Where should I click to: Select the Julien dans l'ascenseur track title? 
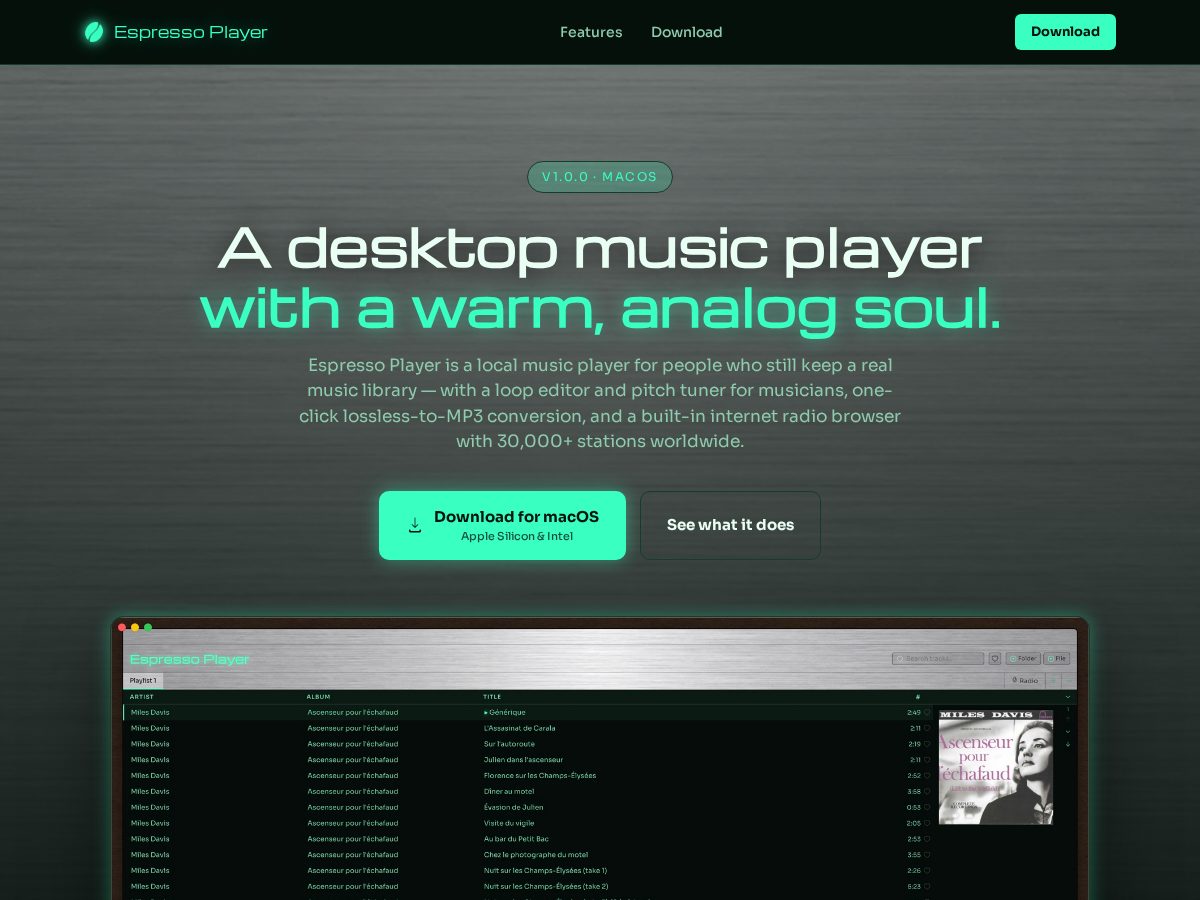[x=523, y=760]
